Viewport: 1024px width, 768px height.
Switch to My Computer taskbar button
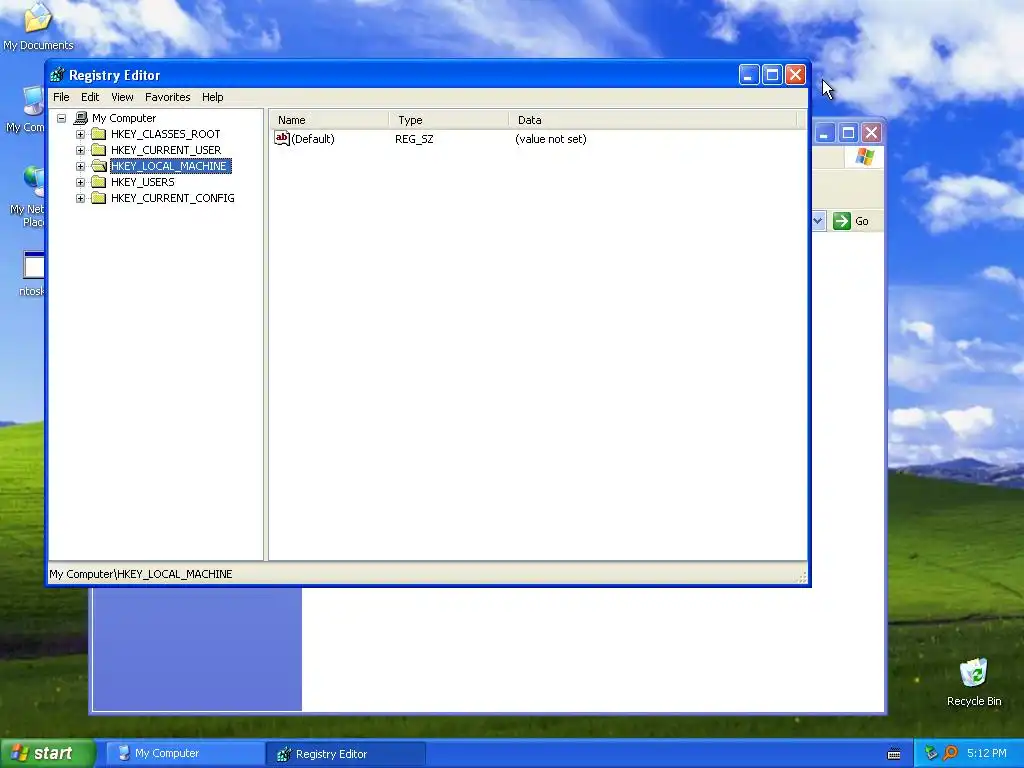185,754
